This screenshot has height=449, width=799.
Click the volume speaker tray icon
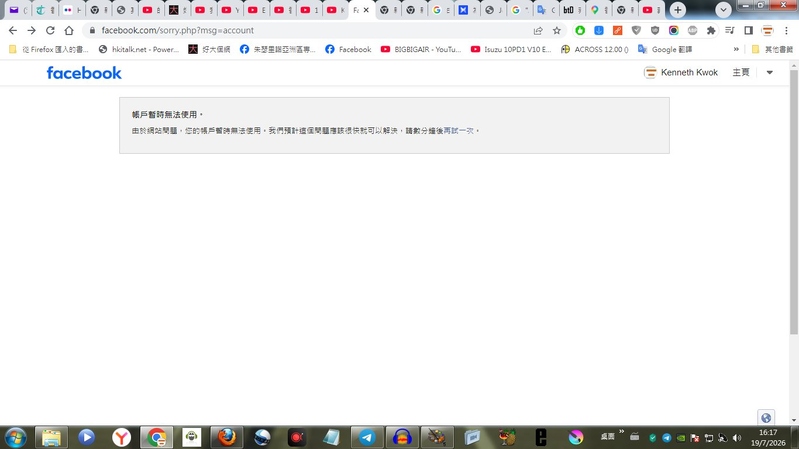click(737, 438)
